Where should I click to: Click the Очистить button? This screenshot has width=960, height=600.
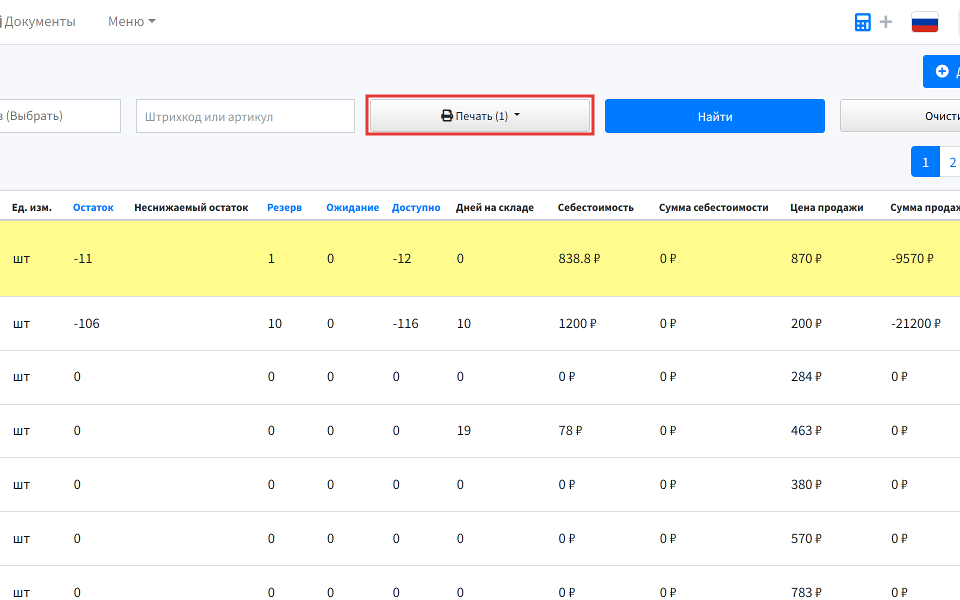[900, 116]
